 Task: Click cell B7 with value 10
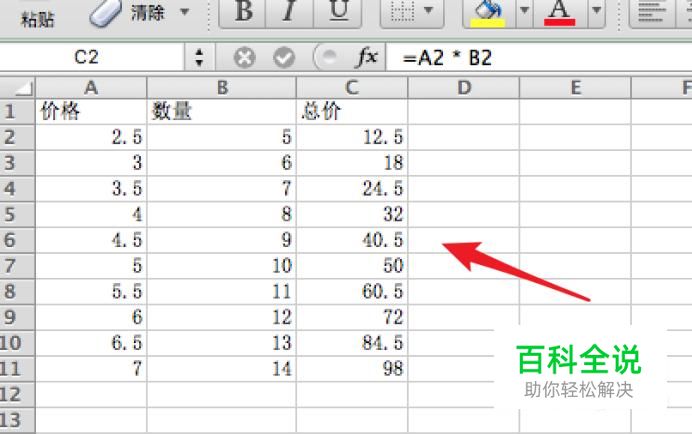pyautogui.click(x=222, y=266)
